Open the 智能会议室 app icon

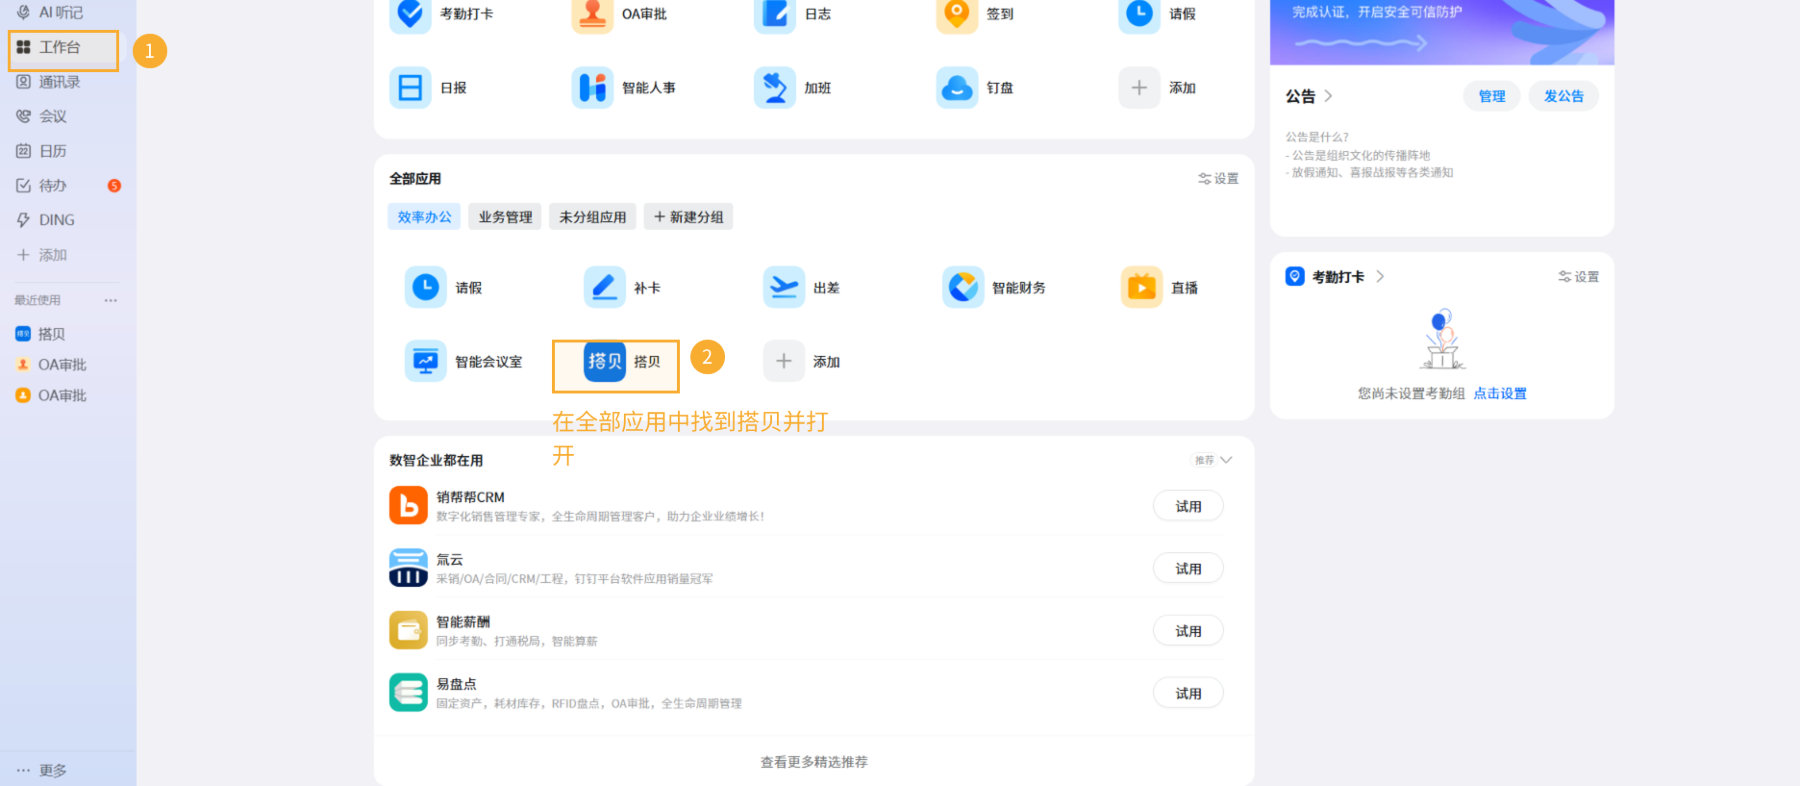[426, 362]
